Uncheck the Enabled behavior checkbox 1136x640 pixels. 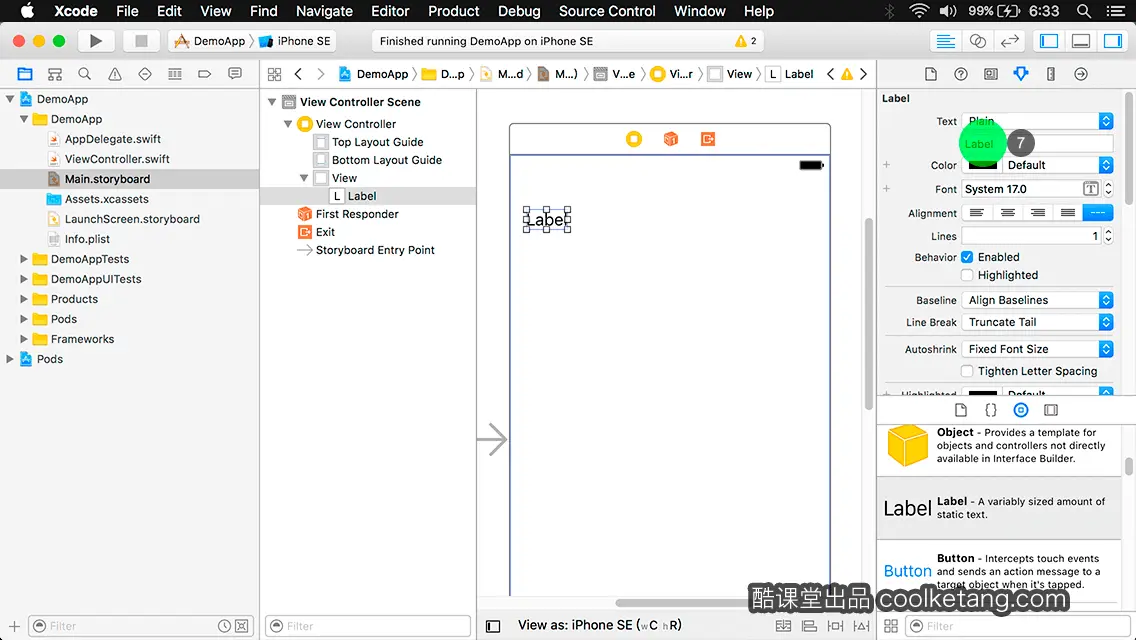point(967,257)
